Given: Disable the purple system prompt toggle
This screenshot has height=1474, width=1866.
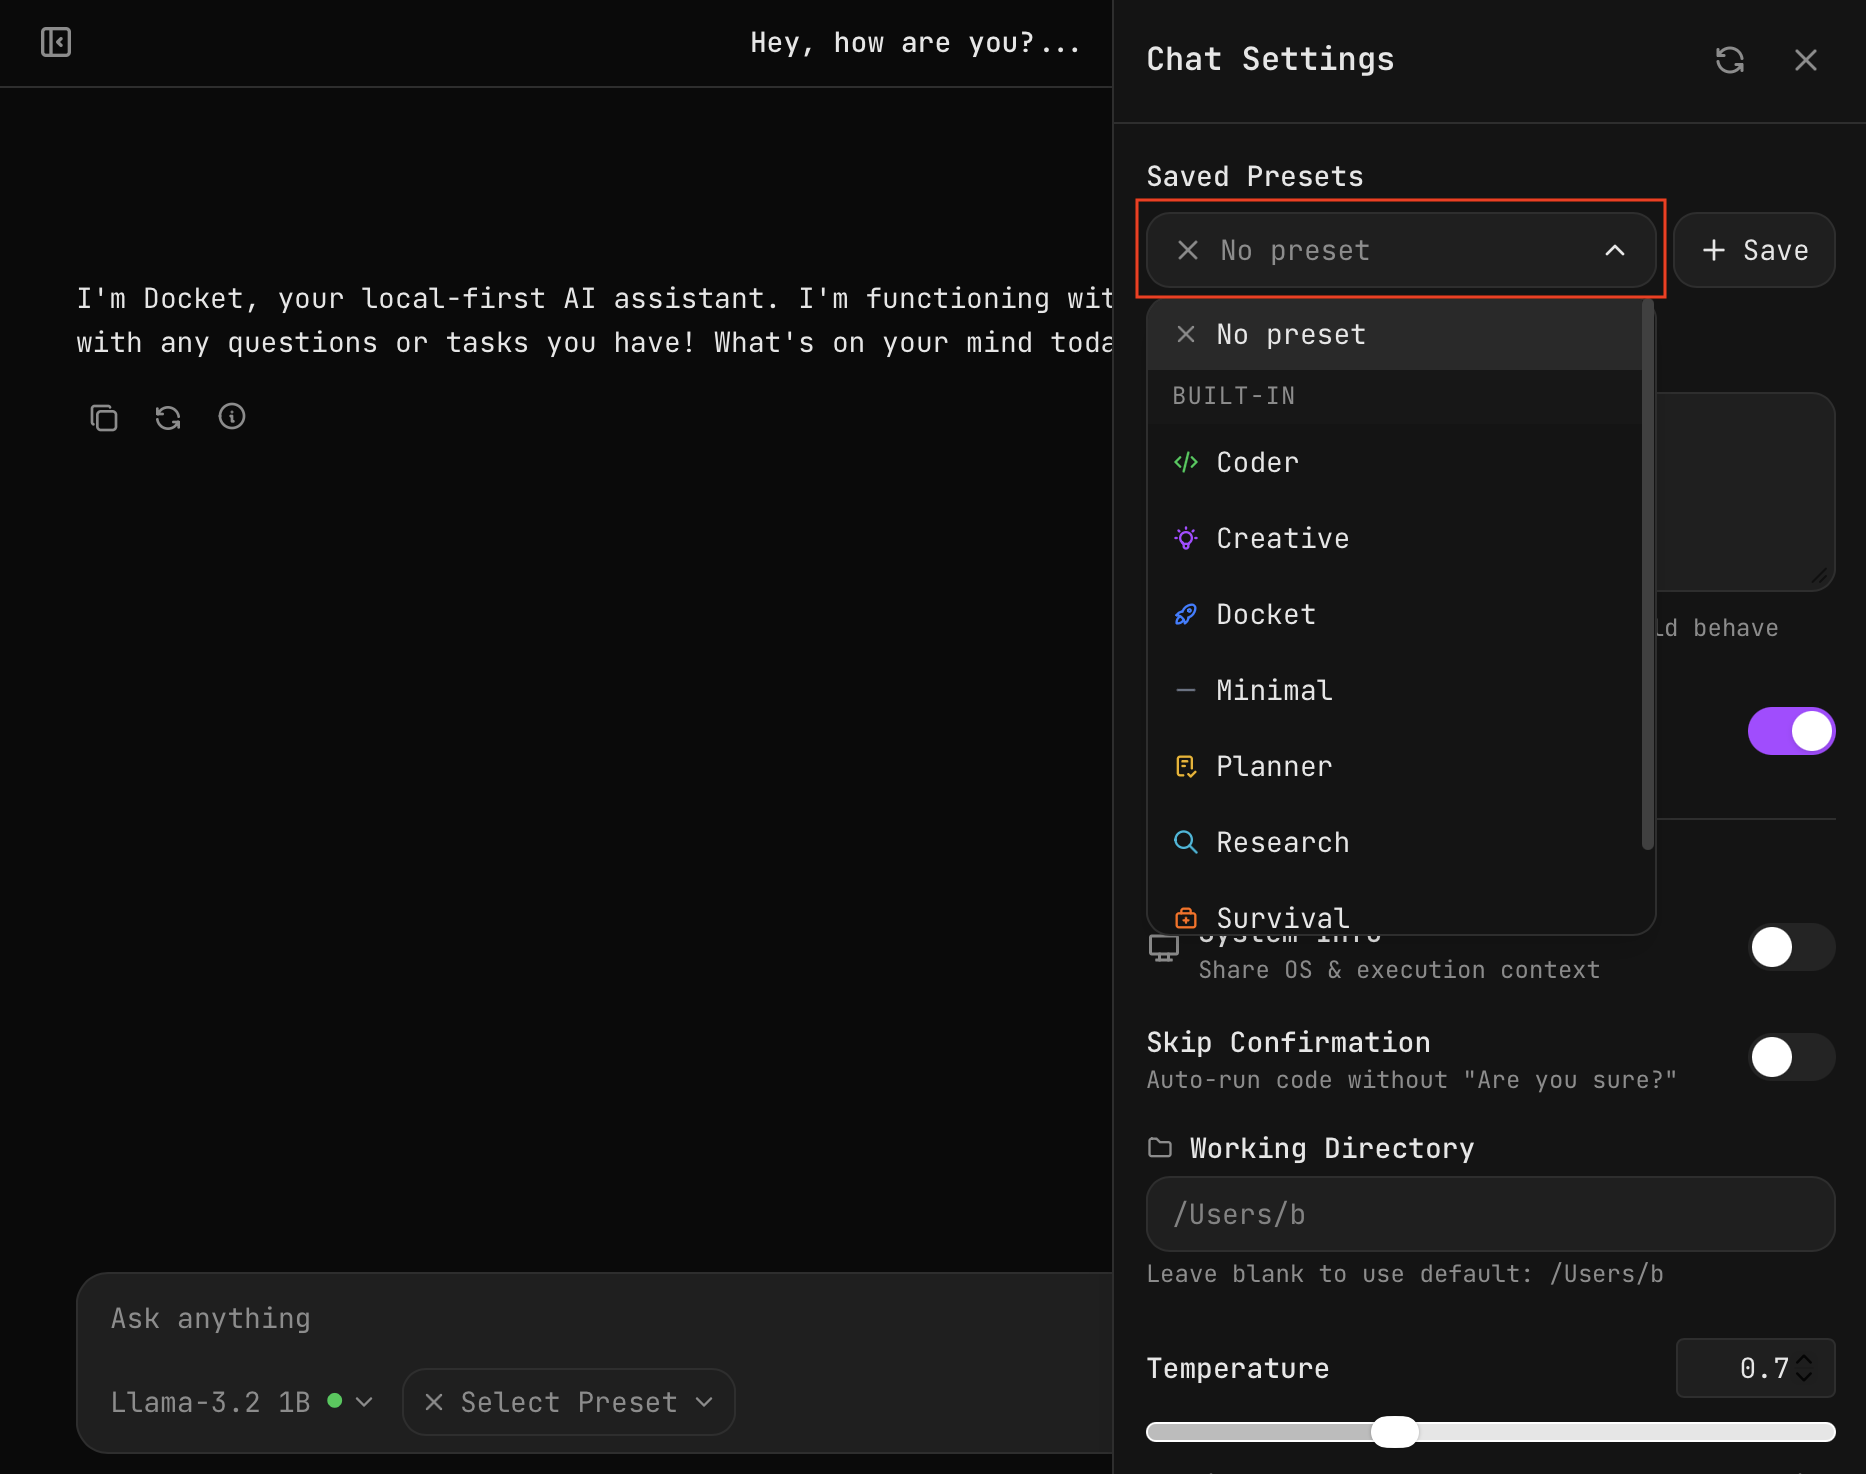Looking at the screenshot, I should pos(1791,731).
